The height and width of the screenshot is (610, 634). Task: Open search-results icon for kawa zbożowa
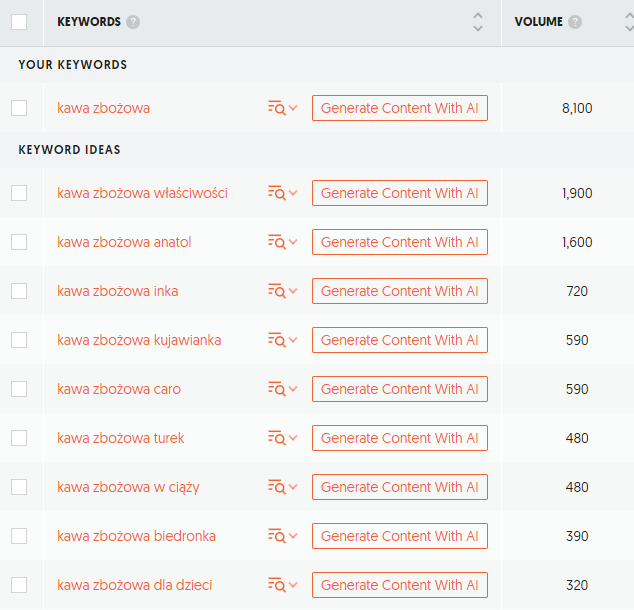[x=277, y=108]
